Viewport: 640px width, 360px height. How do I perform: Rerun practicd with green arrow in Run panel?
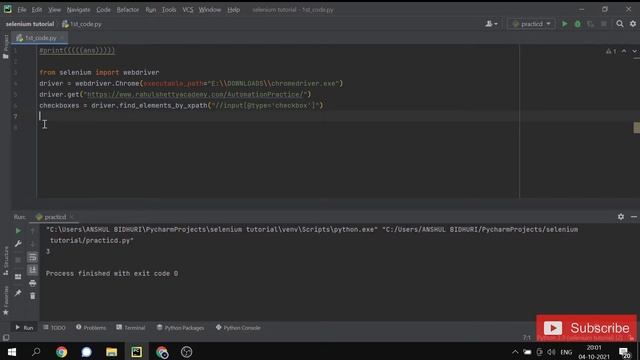point(18,231)
